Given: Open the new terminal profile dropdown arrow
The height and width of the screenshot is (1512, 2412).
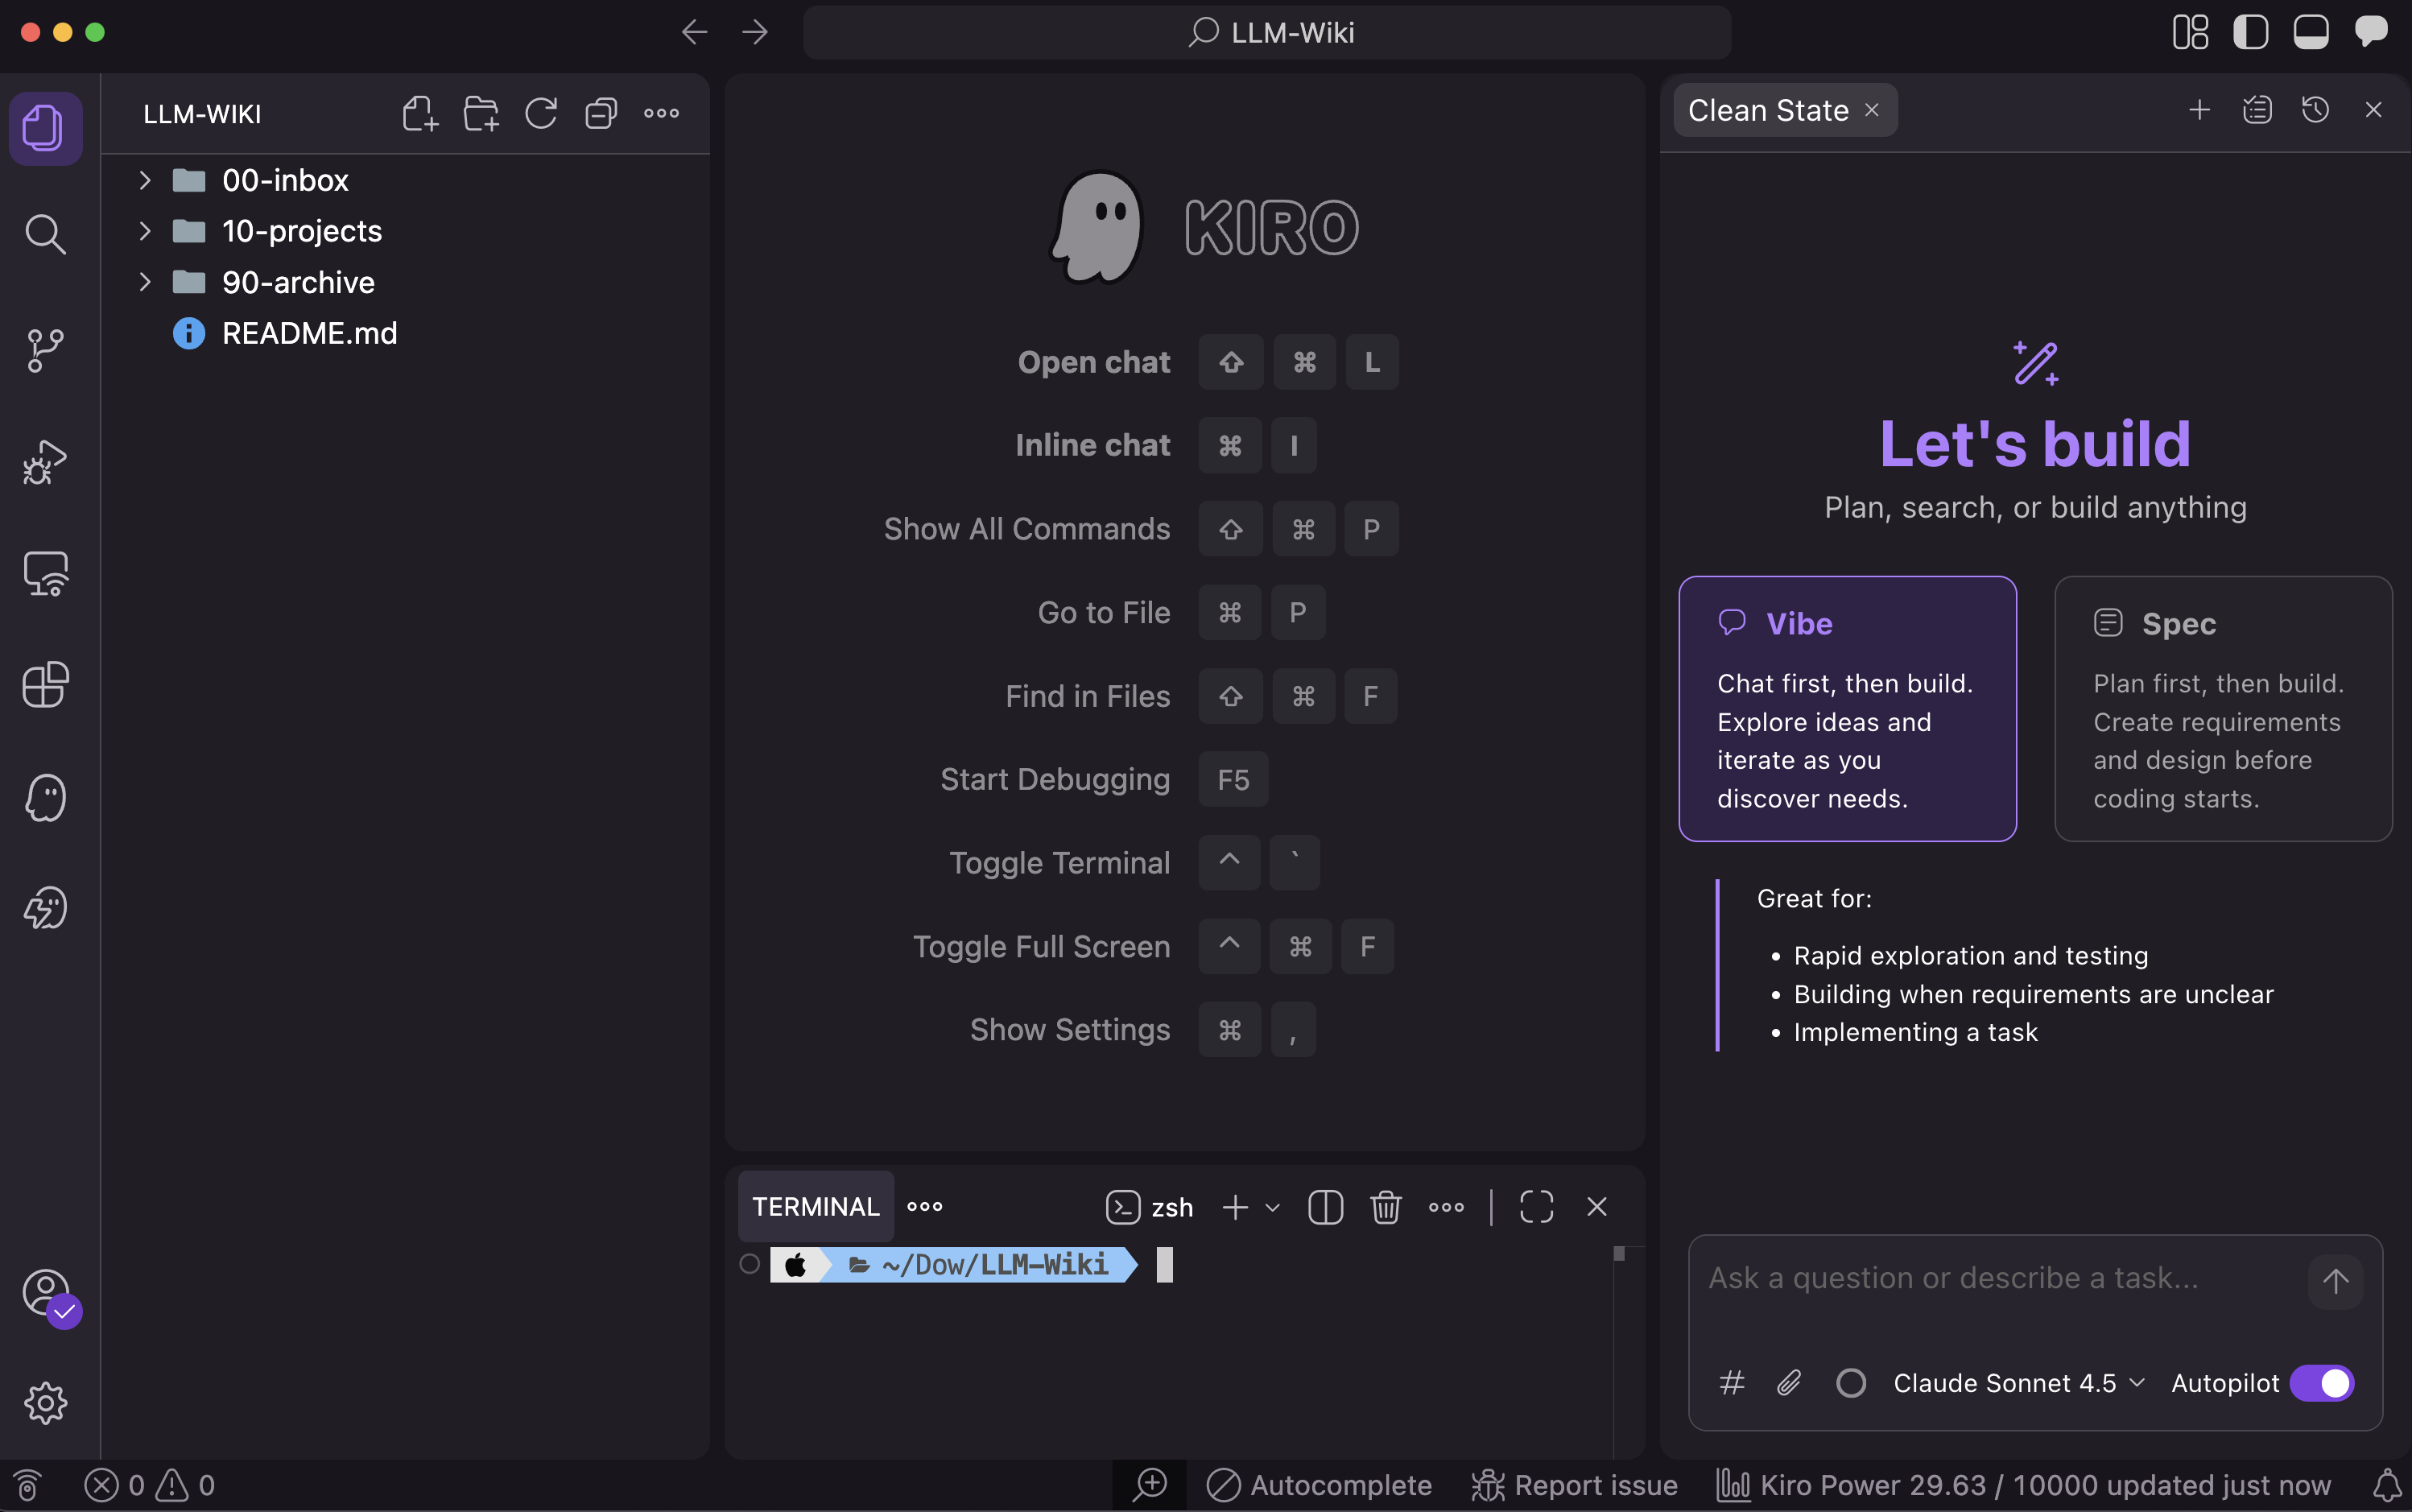Looking at the screenshot, I should click(1273, 1207).
